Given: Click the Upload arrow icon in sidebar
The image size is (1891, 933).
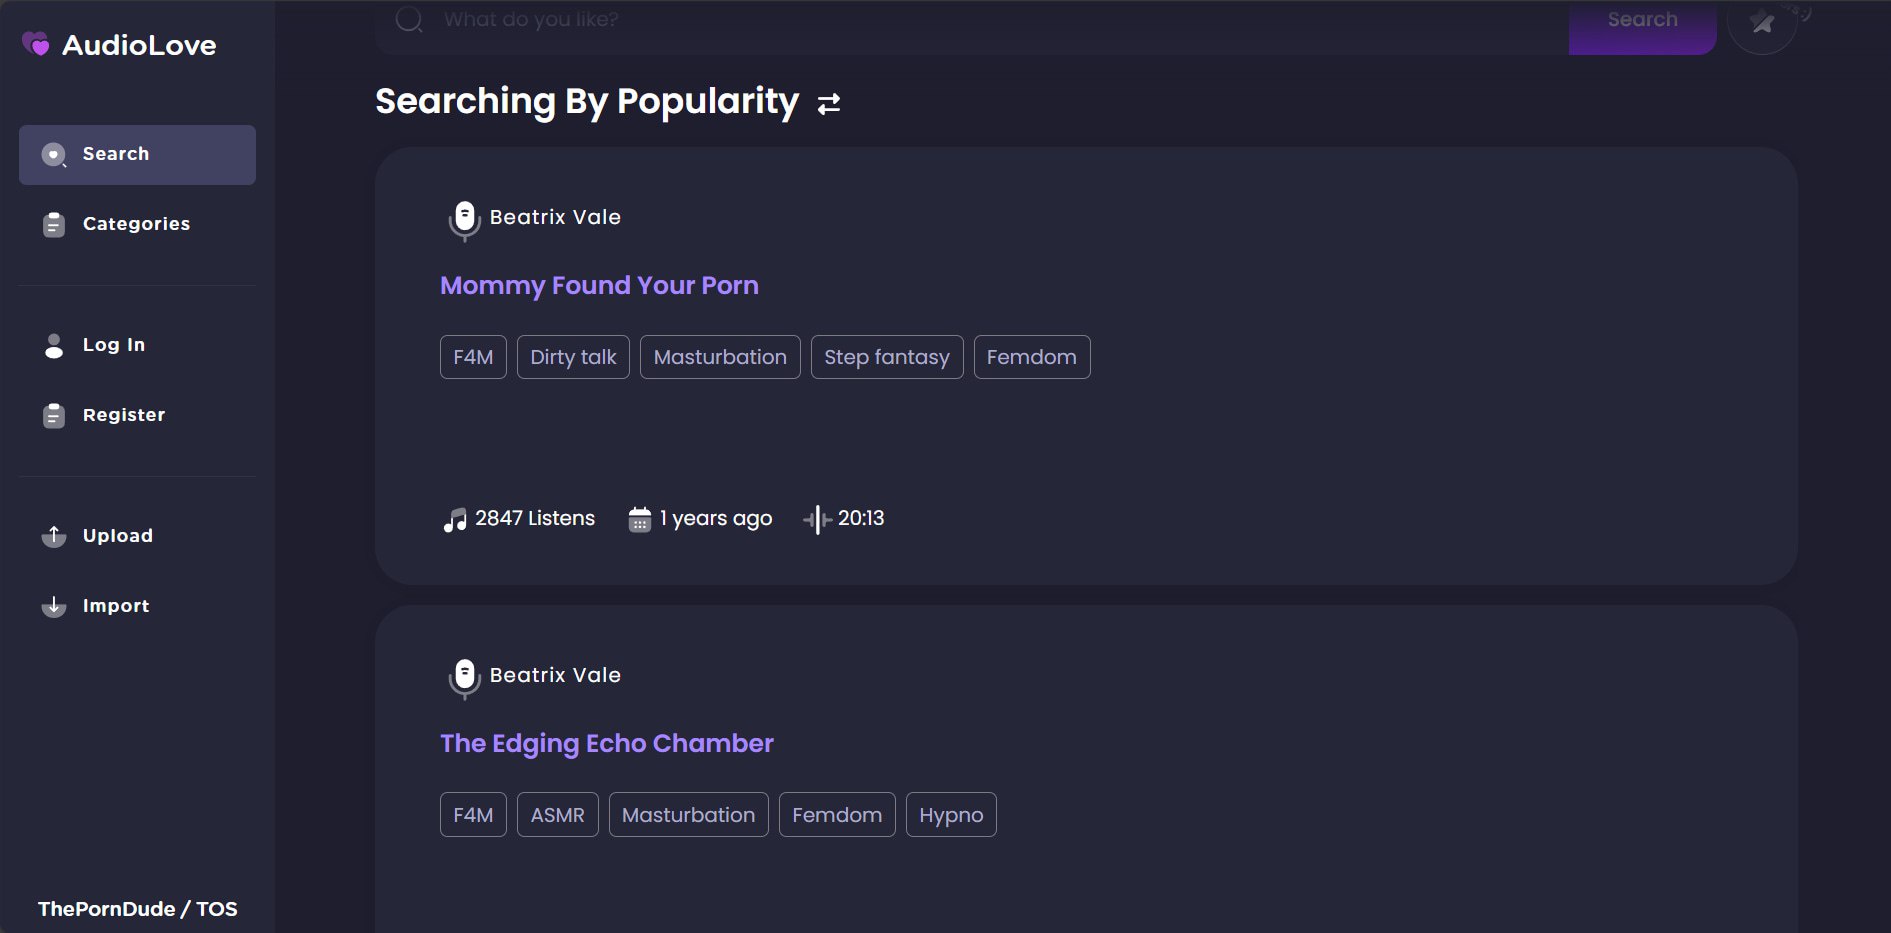Looking at the screenshot, I should point(54,536).
